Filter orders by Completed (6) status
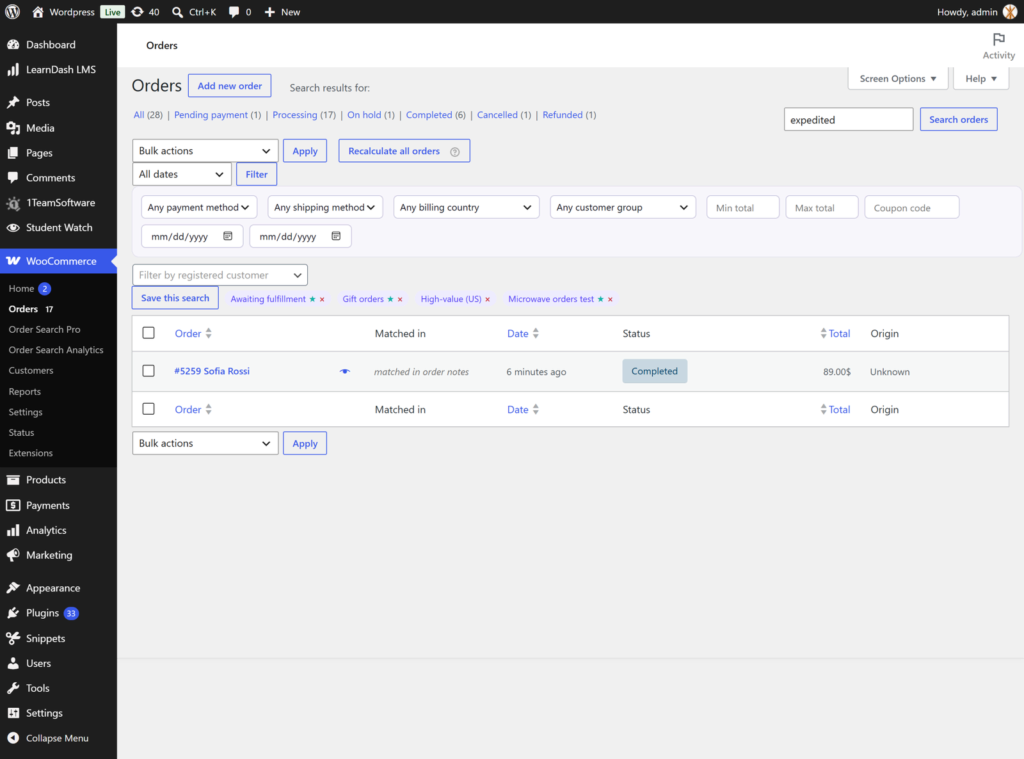This screenshot has width=1024, height=759. click(x=436, y=115)
